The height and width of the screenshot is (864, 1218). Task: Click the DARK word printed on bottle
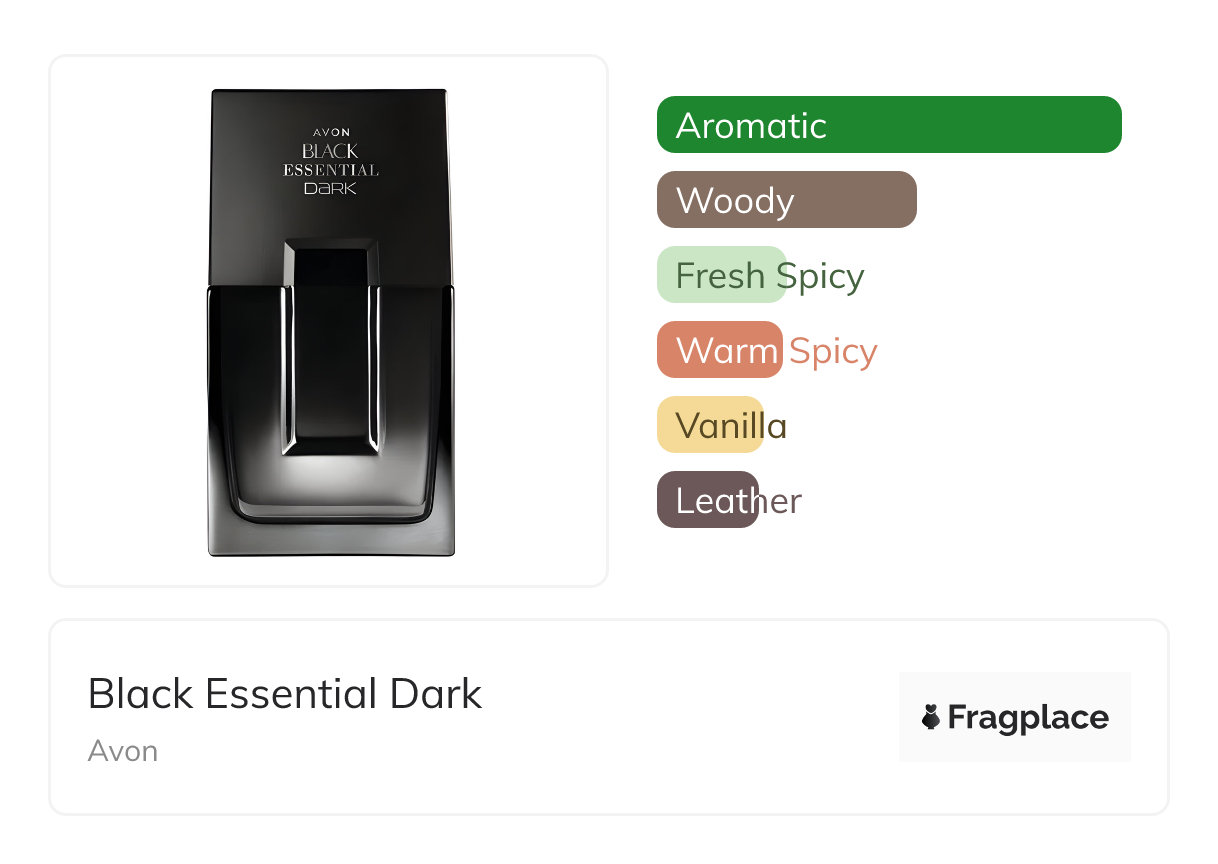[330, 188]
